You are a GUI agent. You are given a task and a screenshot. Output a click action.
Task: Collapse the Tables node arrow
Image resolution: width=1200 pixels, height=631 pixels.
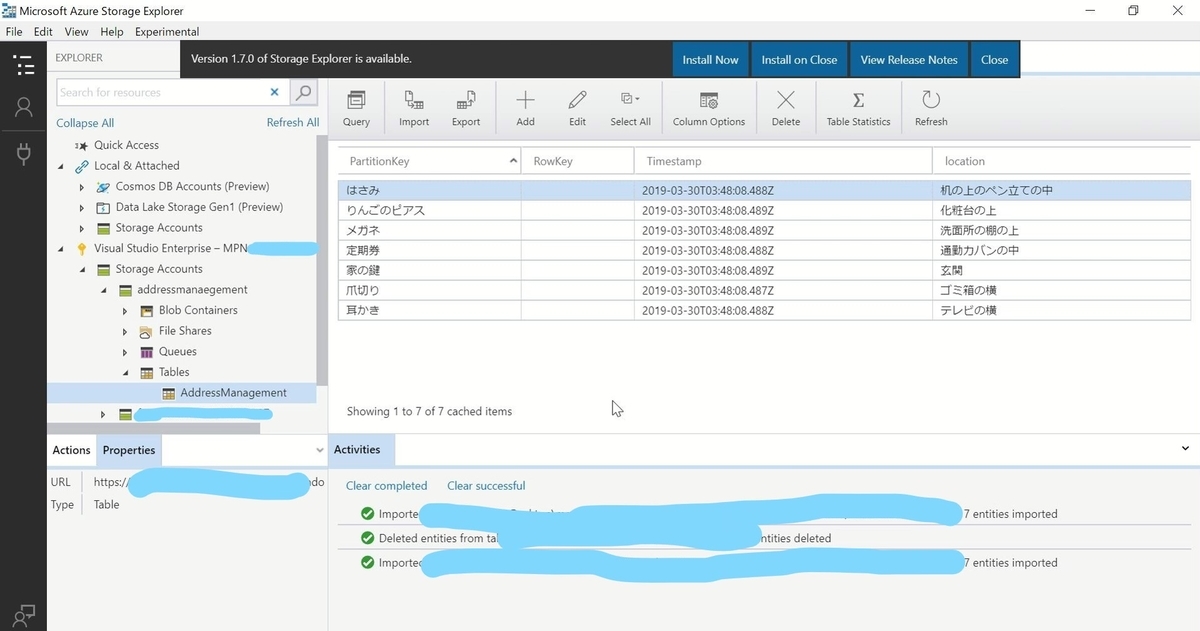tap(125, 372)
